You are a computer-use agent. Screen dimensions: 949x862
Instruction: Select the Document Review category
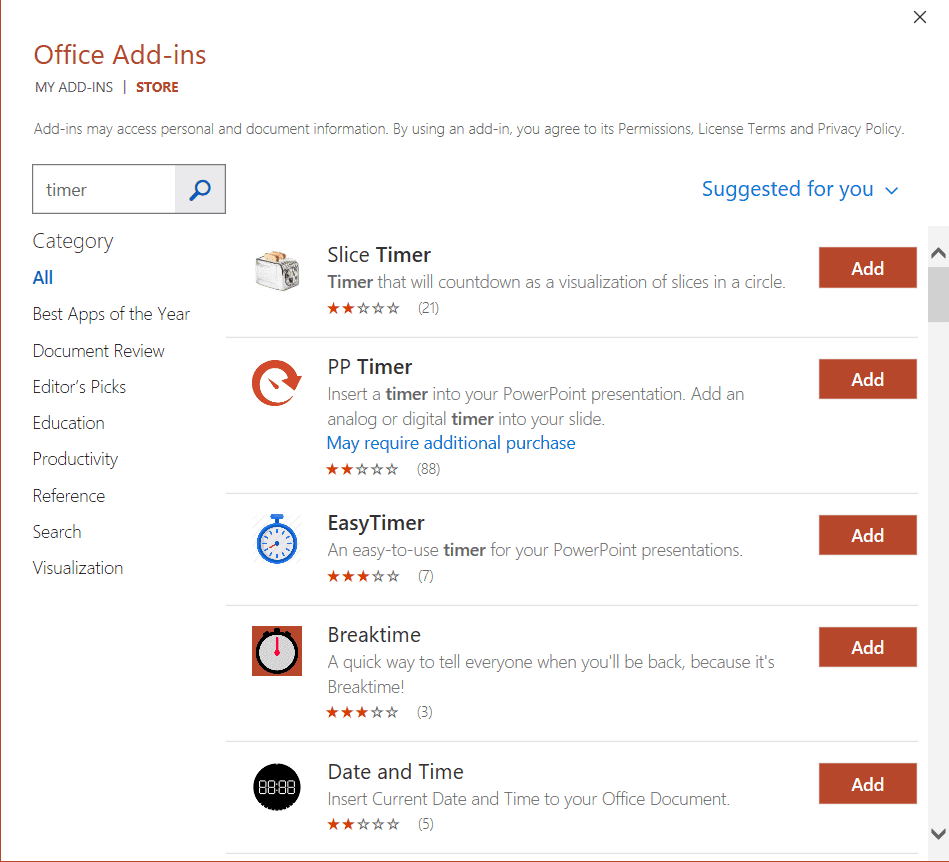(99, 350)
